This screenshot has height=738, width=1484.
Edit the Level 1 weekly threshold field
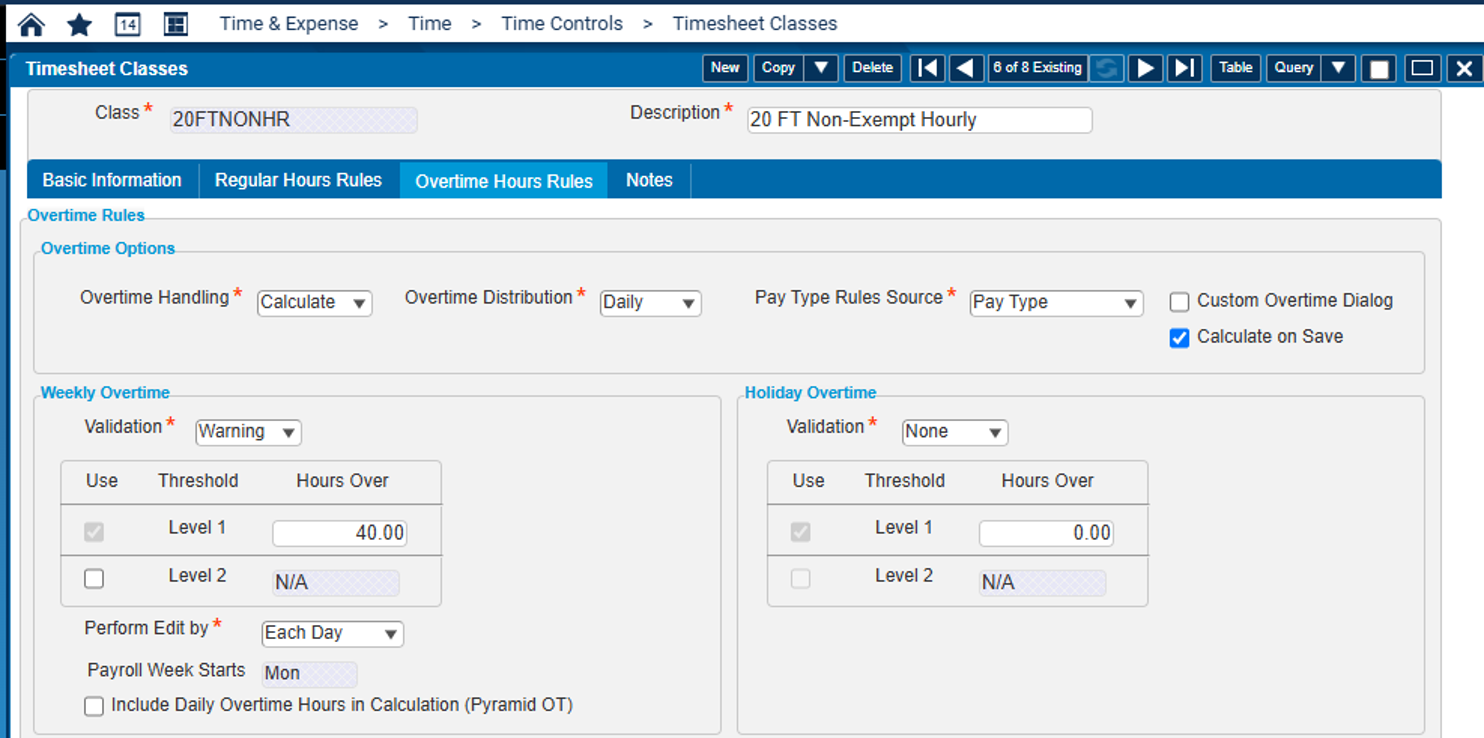tap(341, 533)
